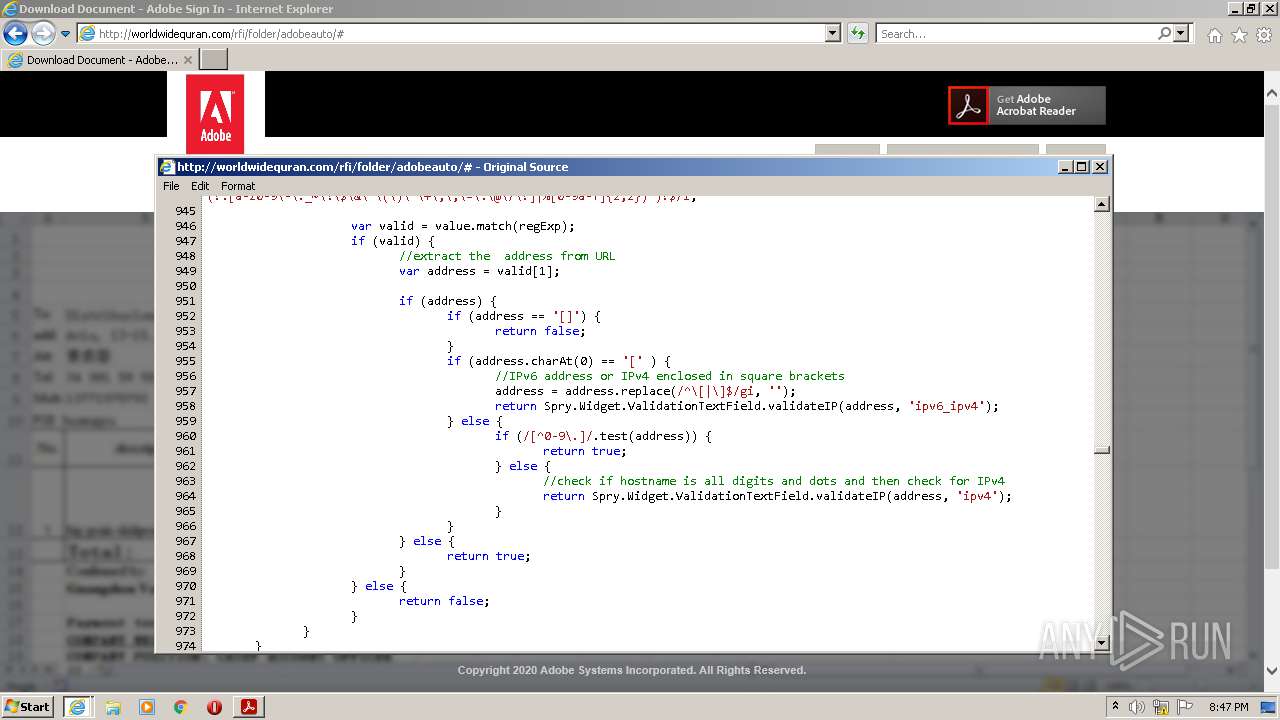Click the 'var valid = value.match(regExp);' line
This screenshot has height=720, width=1280.
click(462, 226)
